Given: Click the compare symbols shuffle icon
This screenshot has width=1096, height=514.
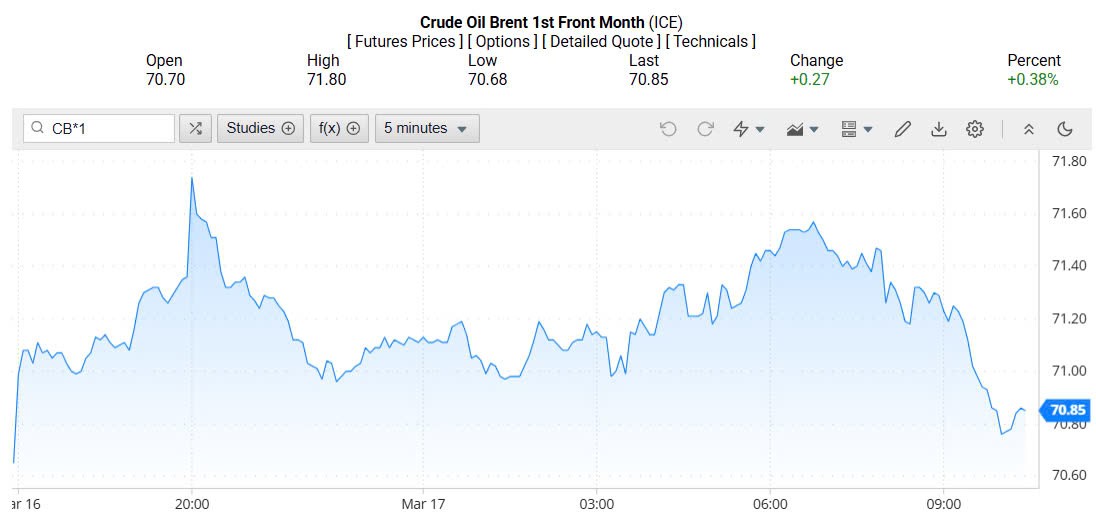Looking at the screenshot, I should point(195,128).
